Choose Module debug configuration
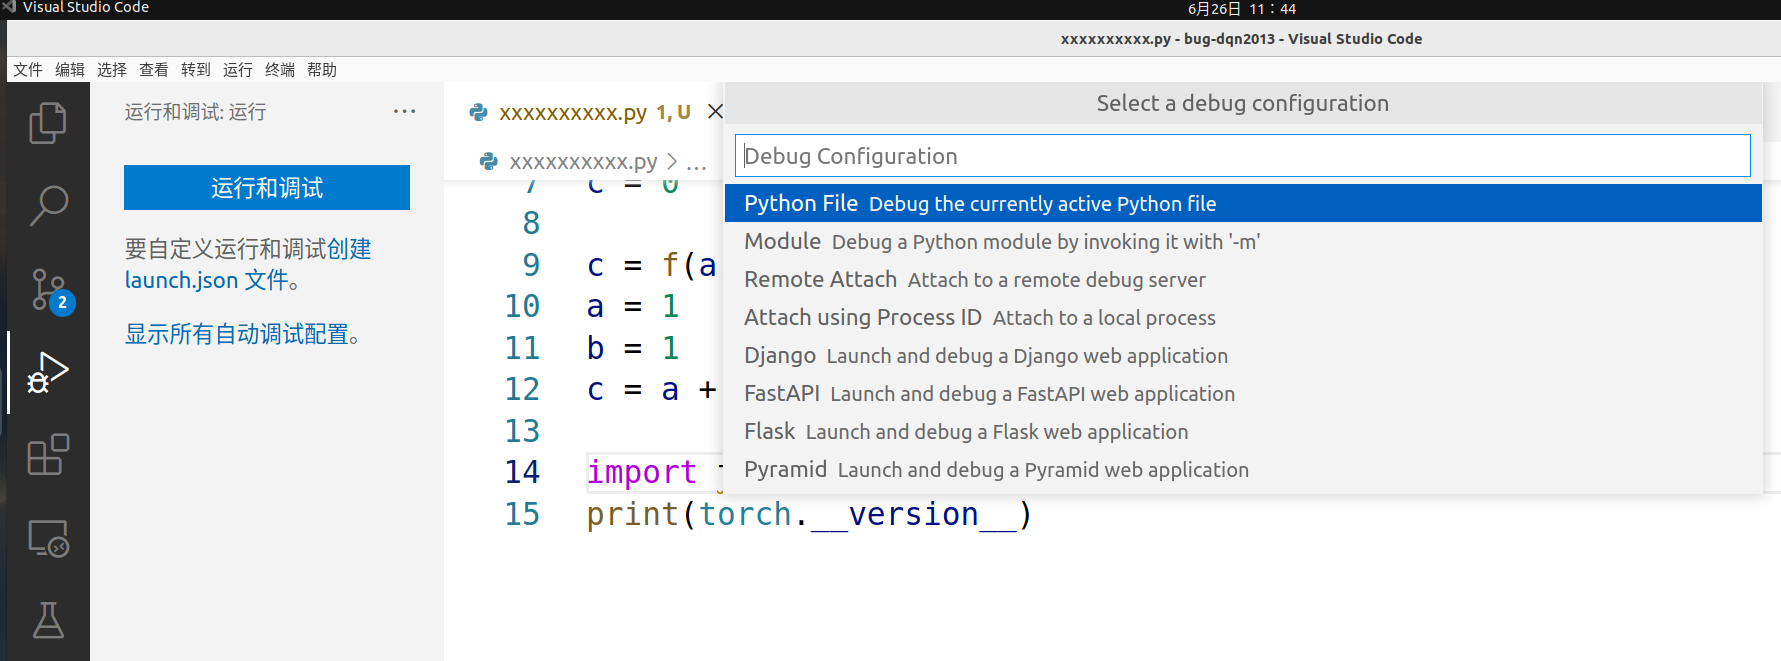The image size is (1781, 661). pos(1243,241)
